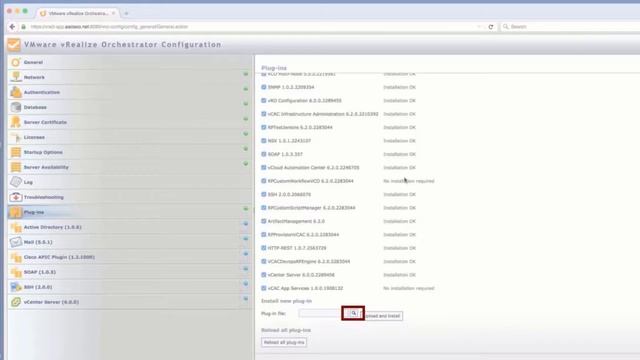Image resolution: width=640 pixels, height=360 pixels.
Task: Toggle vCloud Automation Center checkbox
Action: (264, 167)
